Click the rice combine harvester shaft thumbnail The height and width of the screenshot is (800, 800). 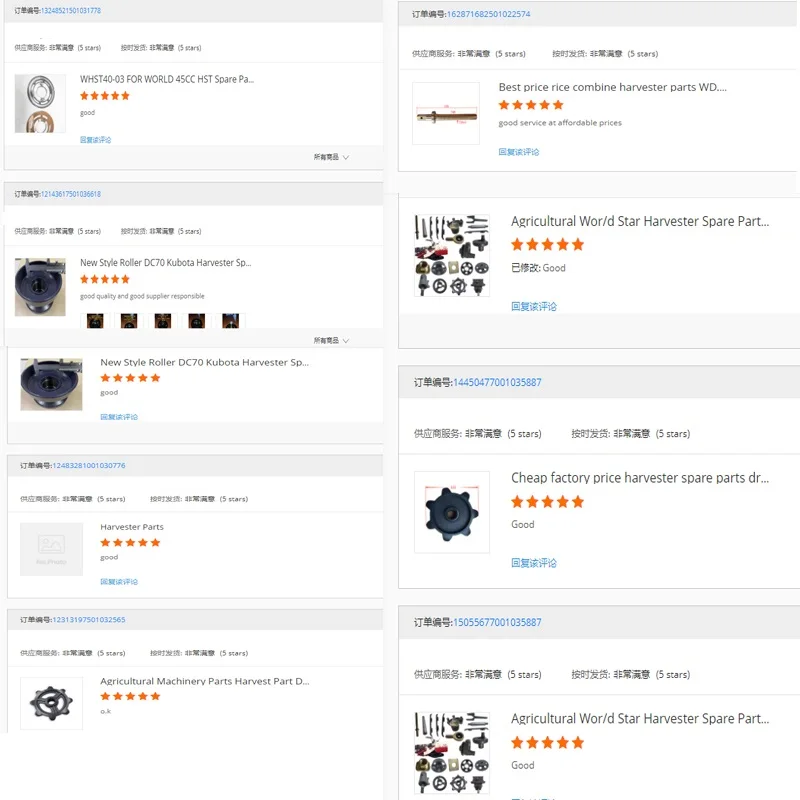446,113
